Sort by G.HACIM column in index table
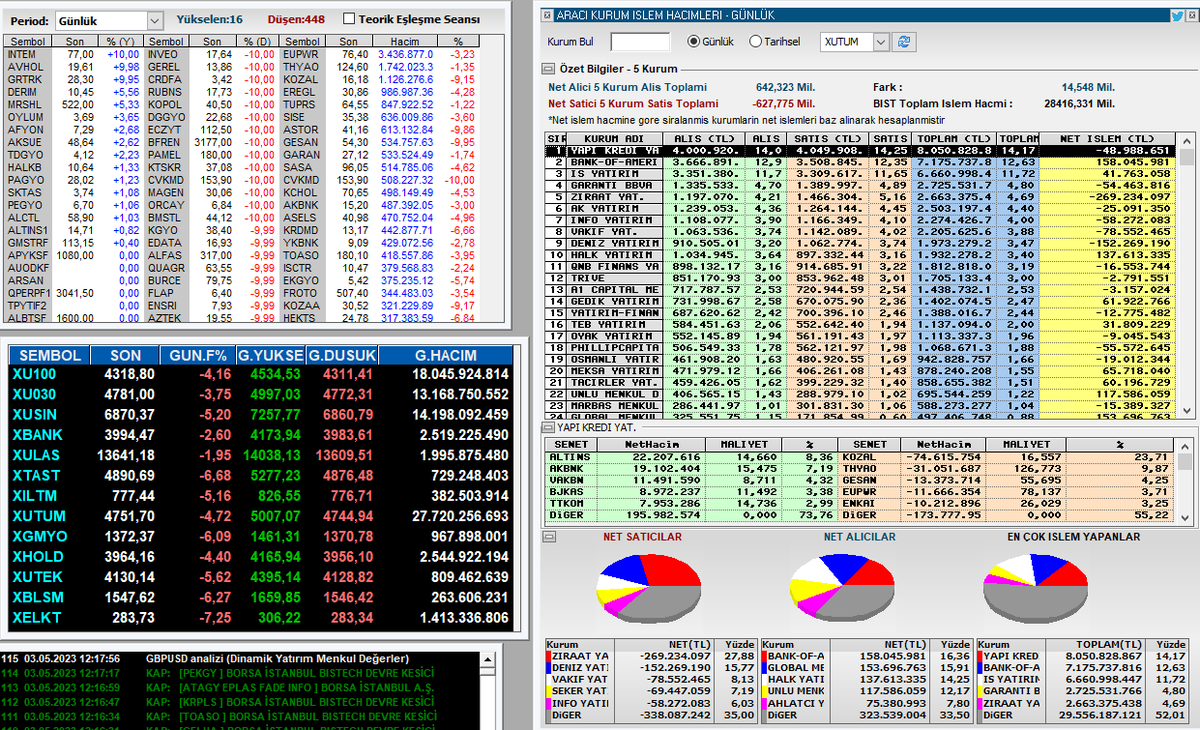 (x=447, y=355)
